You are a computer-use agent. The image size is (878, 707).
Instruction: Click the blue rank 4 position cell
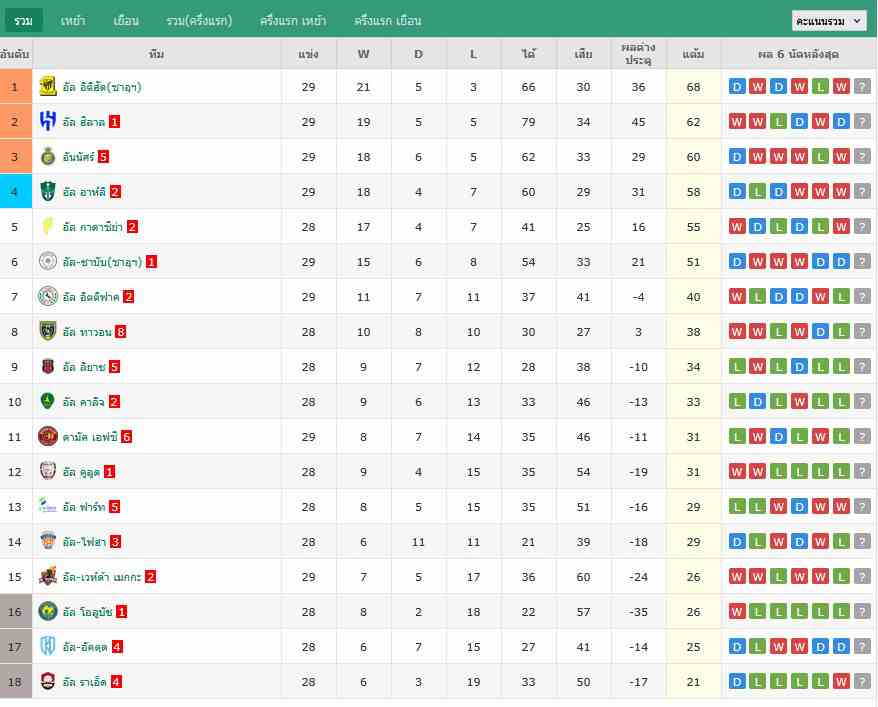pyautogui.click(x=15, y=192)
